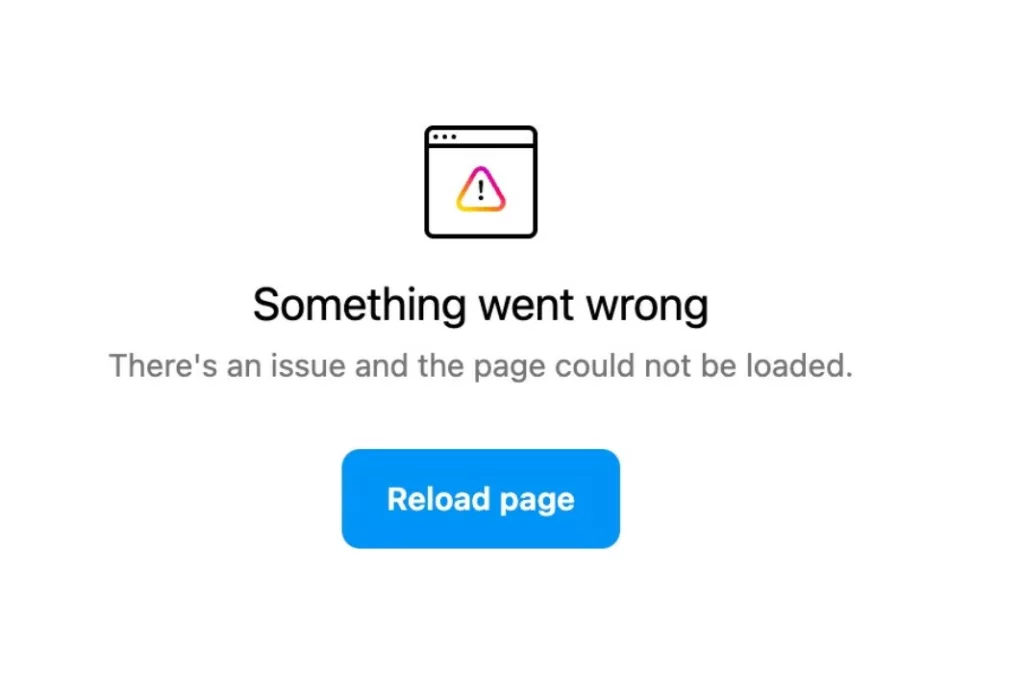The image size is (1024, 699).
Task: Click the word wrong in the heading
Action: click(647, 306)
